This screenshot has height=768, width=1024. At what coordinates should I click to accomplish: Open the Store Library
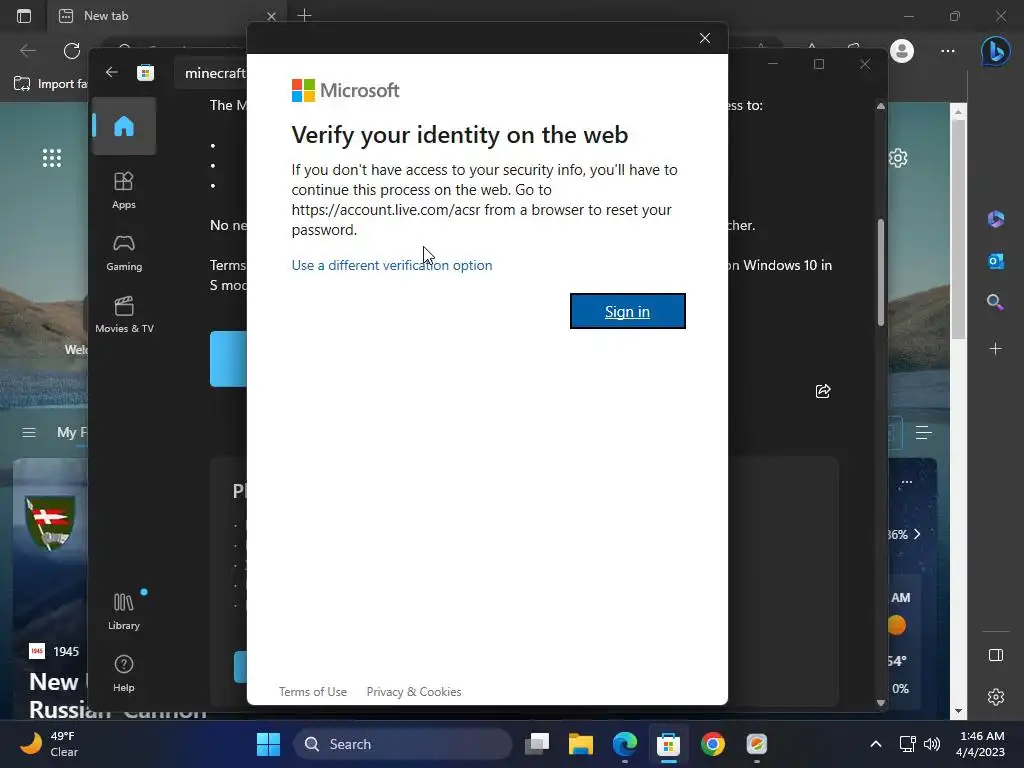tap(124, 611)
